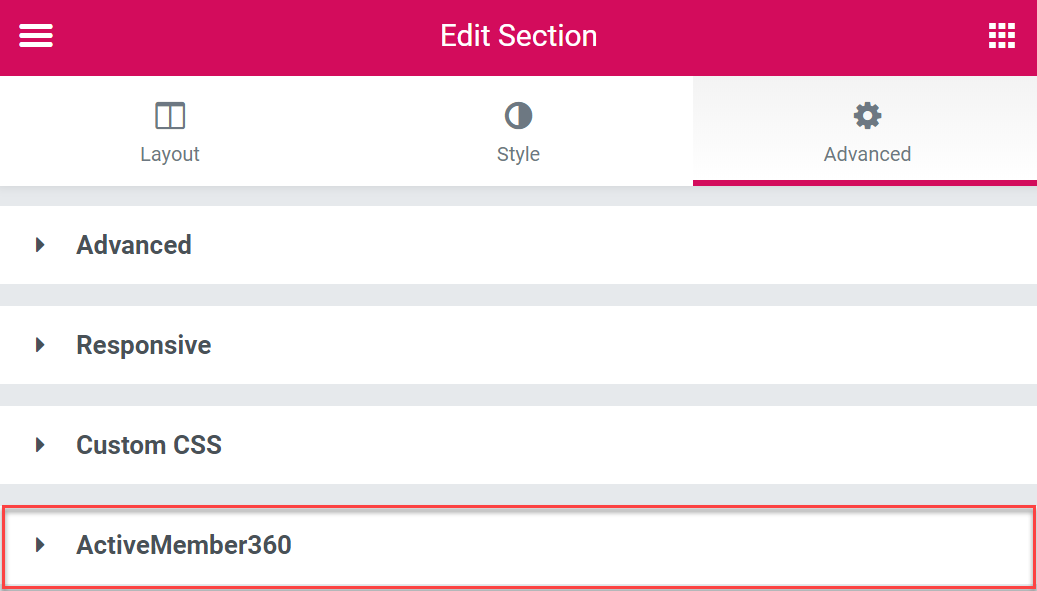Open the Responsive section heading text
The width and height of the screenshot is (1037, 591).
click(144, 344)
